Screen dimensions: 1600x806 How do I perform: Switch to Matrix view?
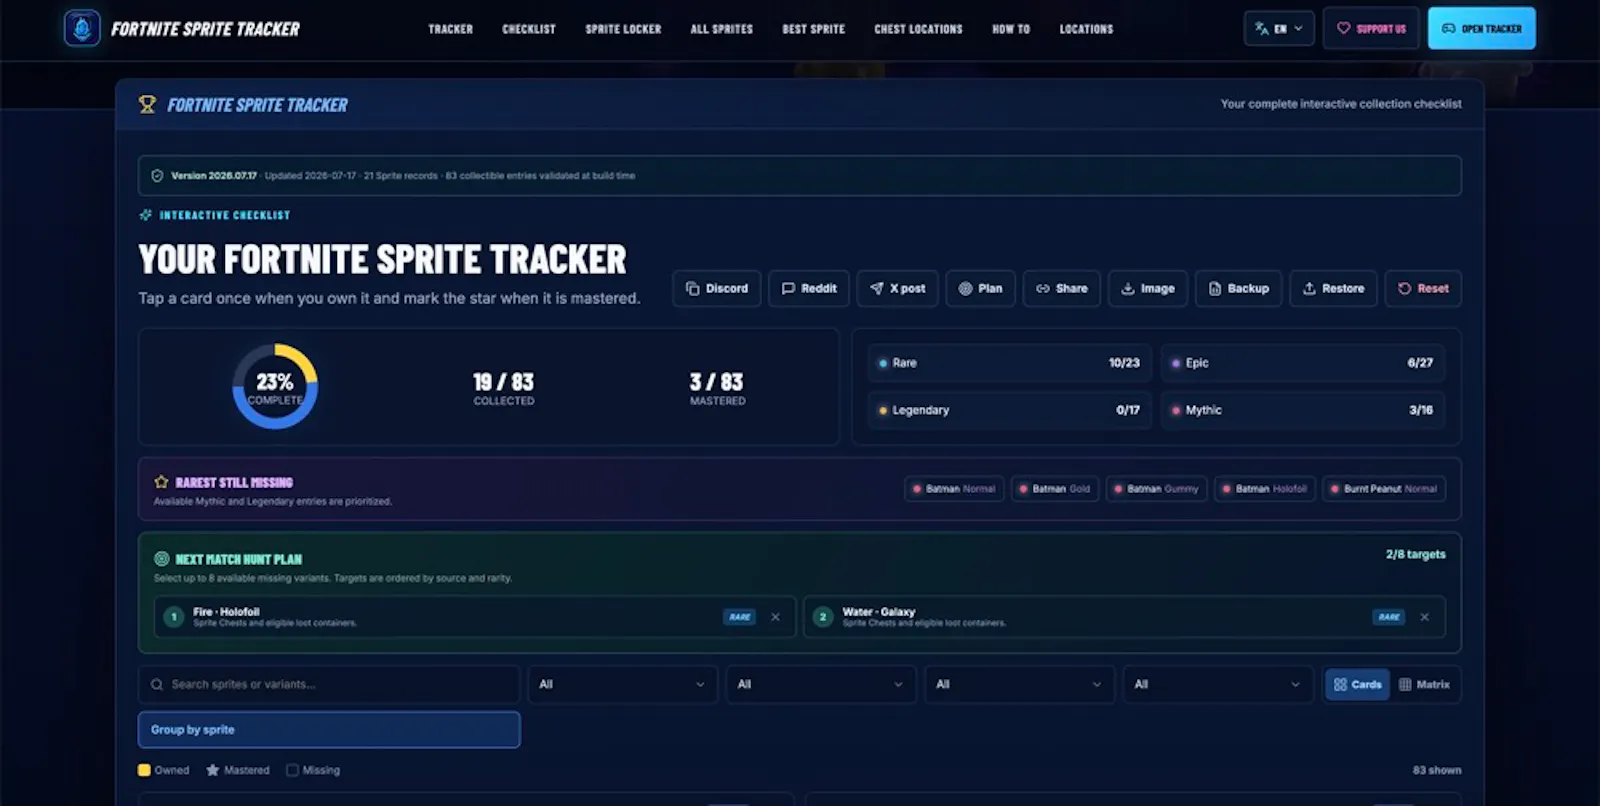(x=1424, y=685)
